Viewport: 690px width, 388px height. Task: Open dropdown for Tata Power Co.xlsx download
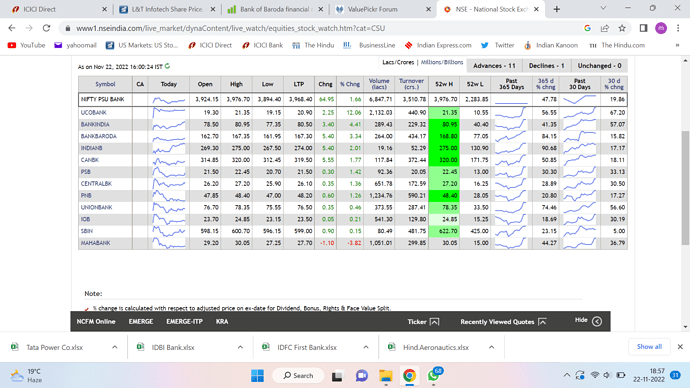click(x=114, y=347)
